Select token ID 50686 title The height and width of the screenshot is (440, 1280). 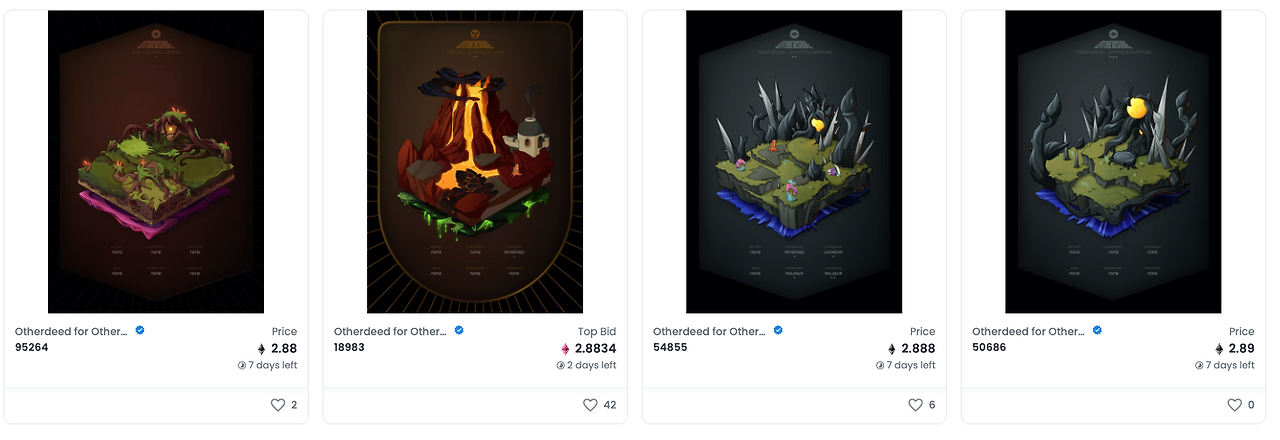[x=989, y=347]
